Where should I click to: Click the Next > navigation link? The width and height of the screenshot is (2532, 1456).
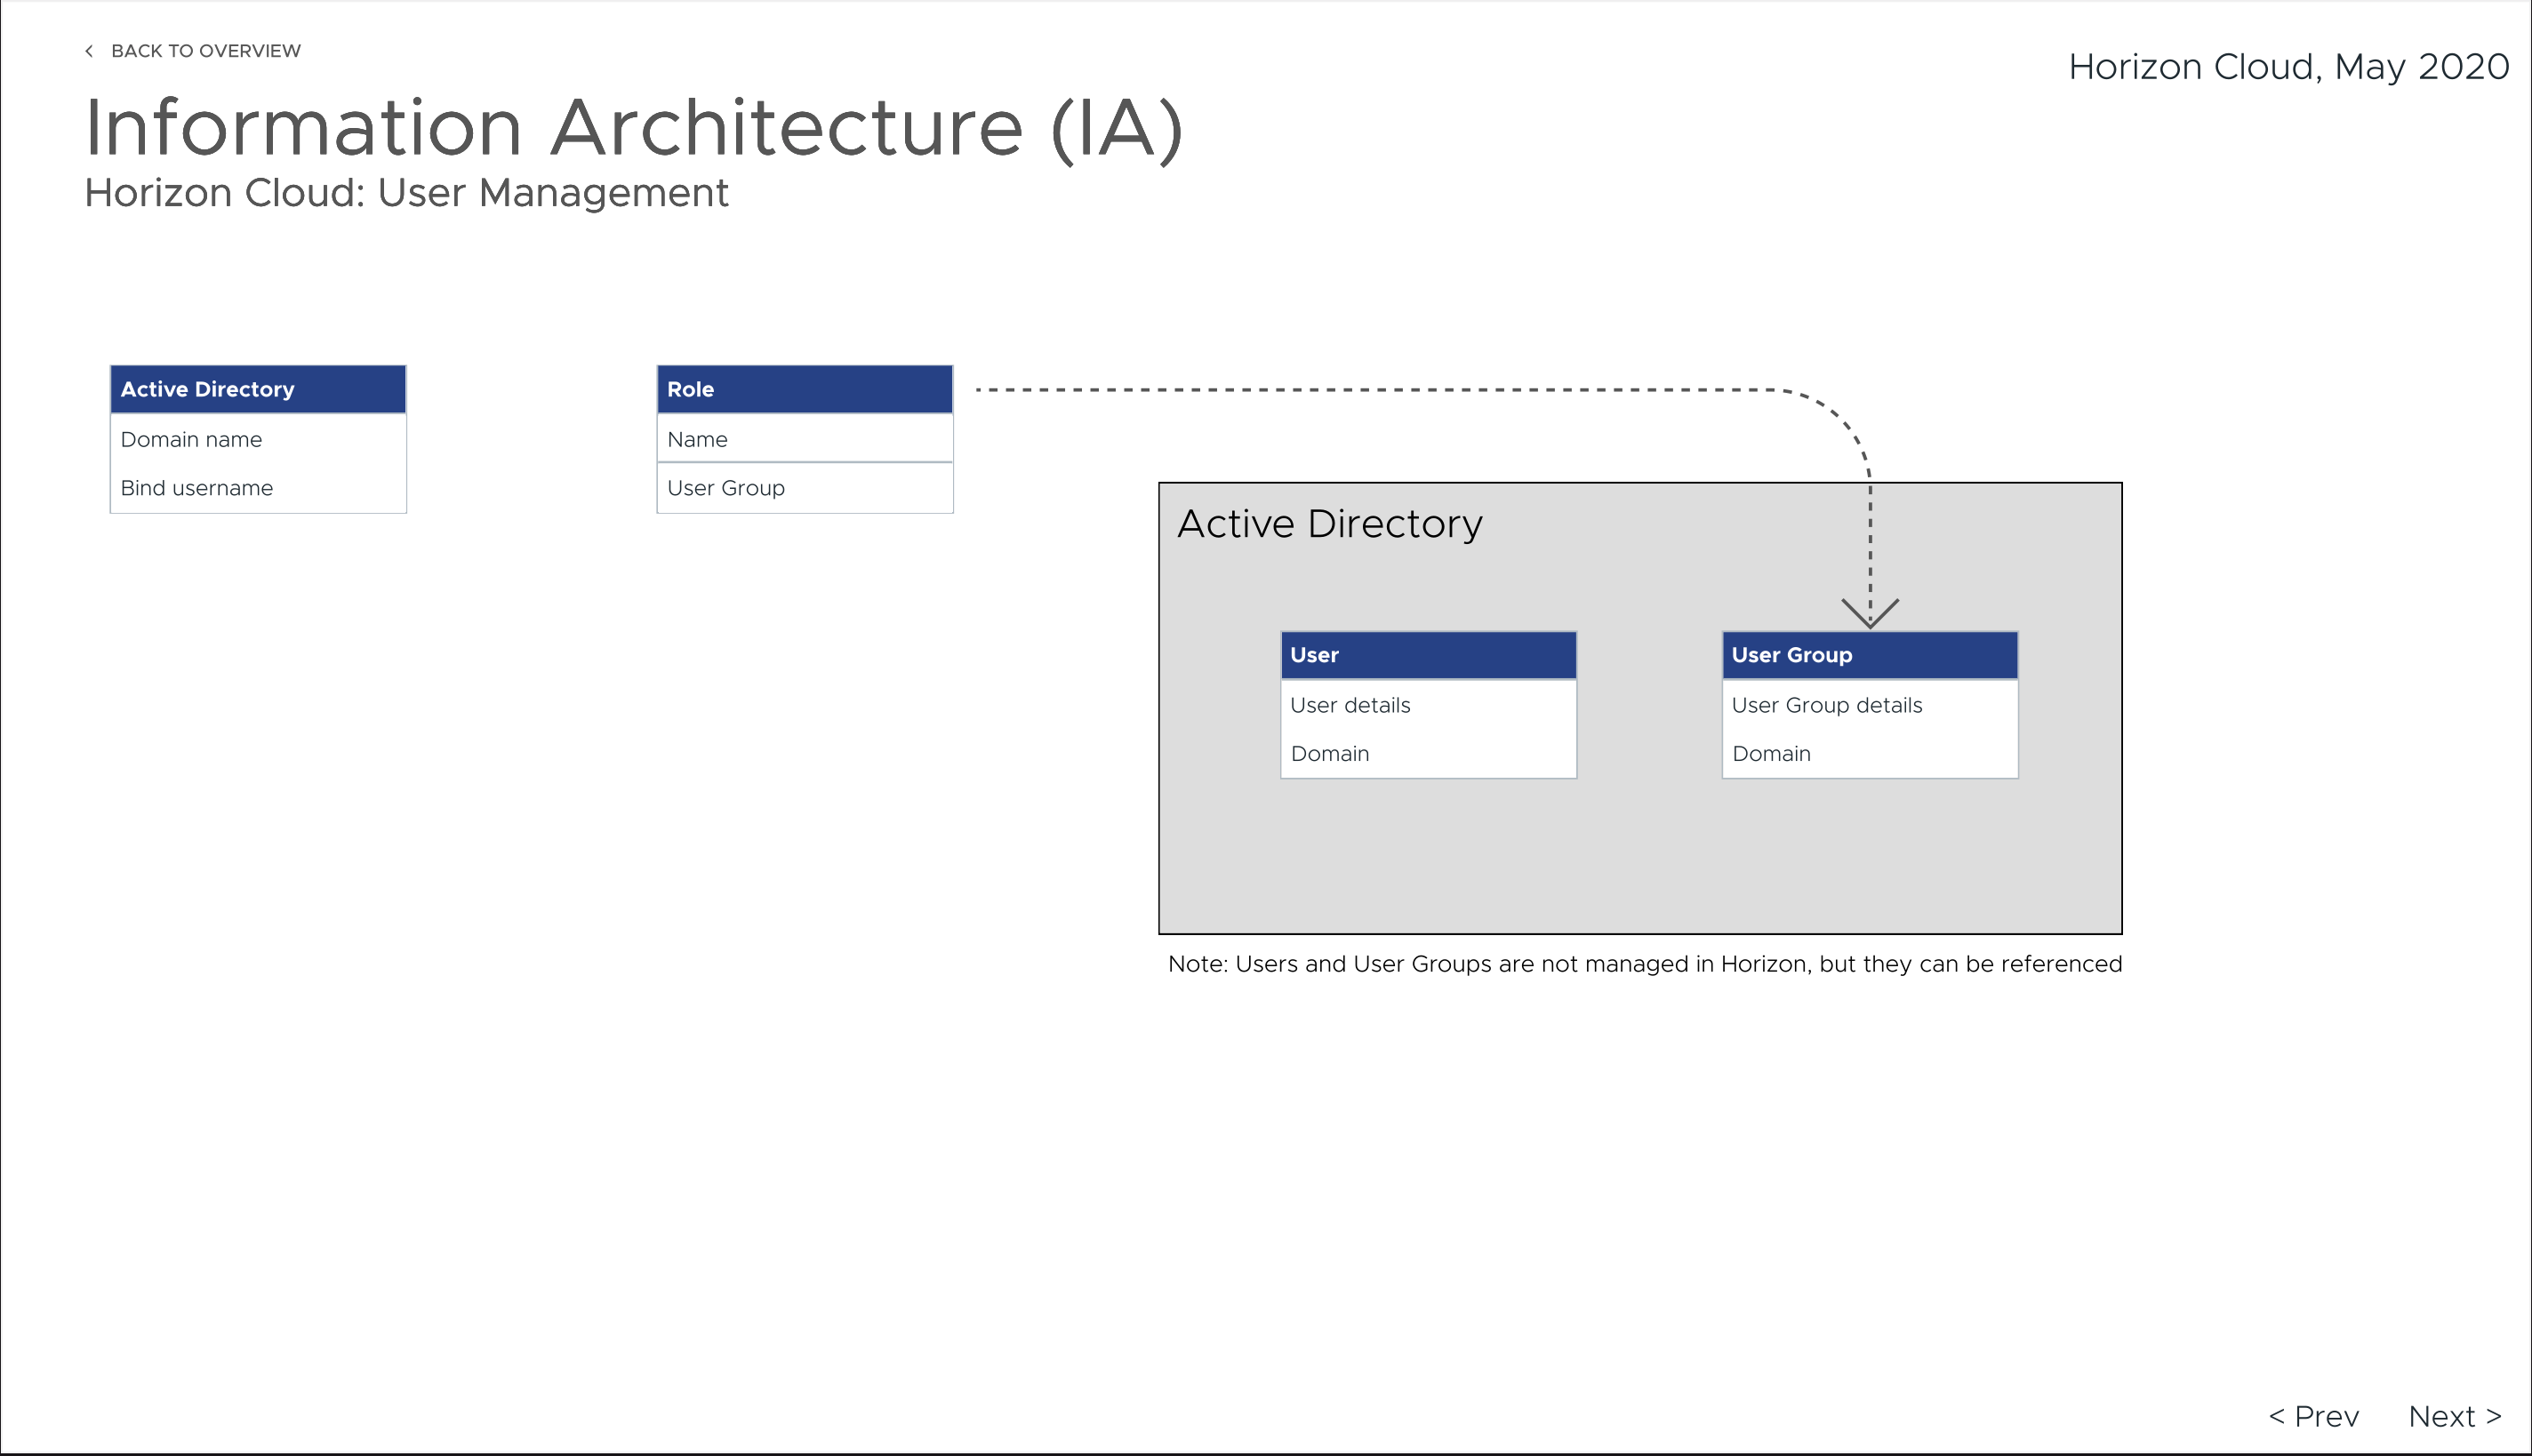2454,1416
